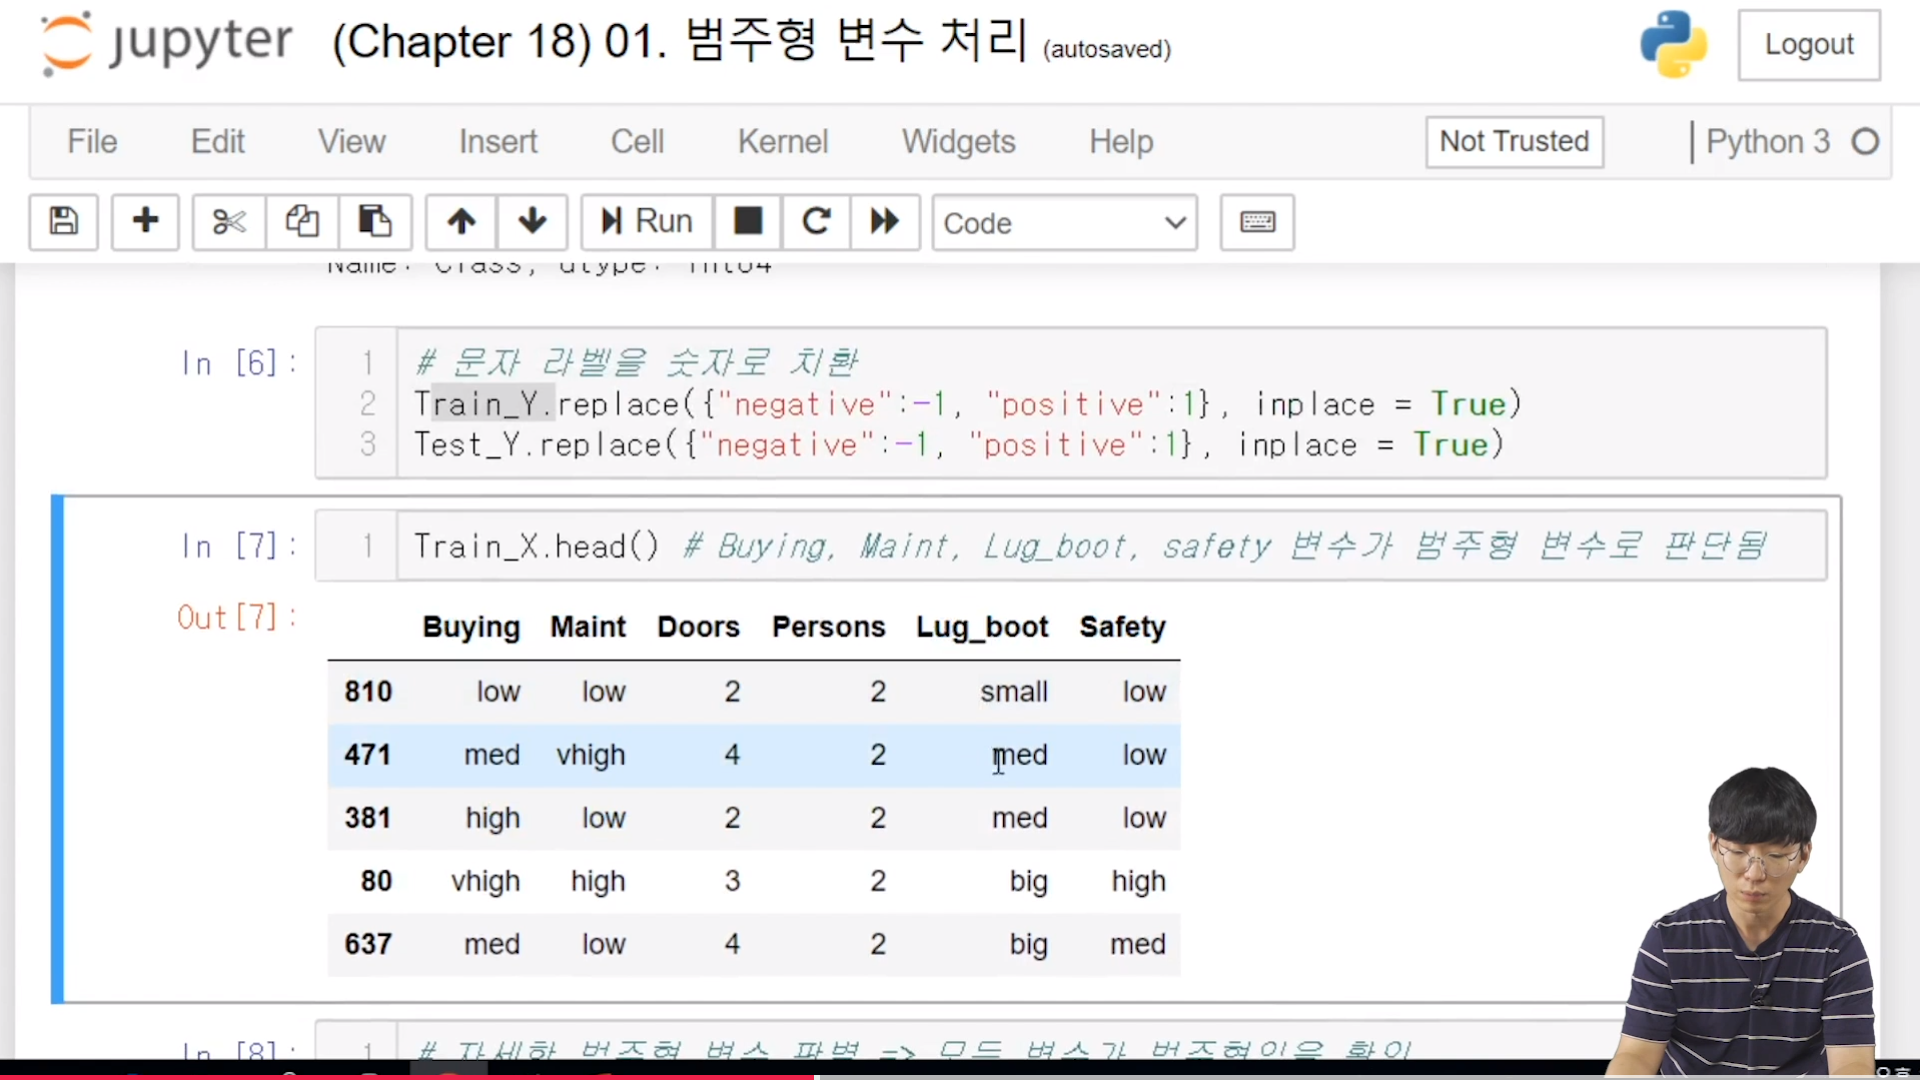Restart the kernel with circular arrow icon
Image resolution: width=1920 pixels, height=1080 pixels.
pos(816,221)
